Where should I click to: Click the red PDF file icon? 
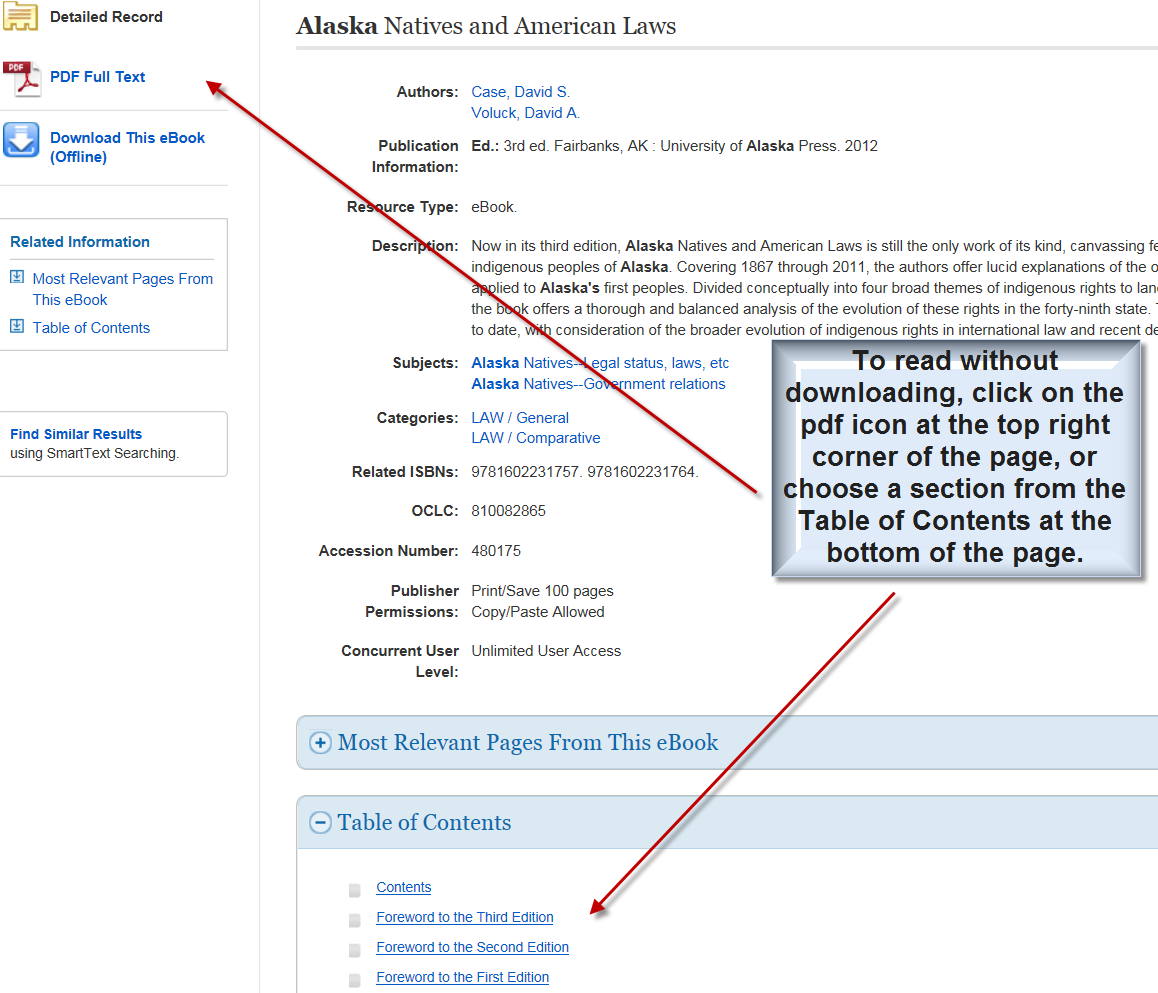[21, 79]
